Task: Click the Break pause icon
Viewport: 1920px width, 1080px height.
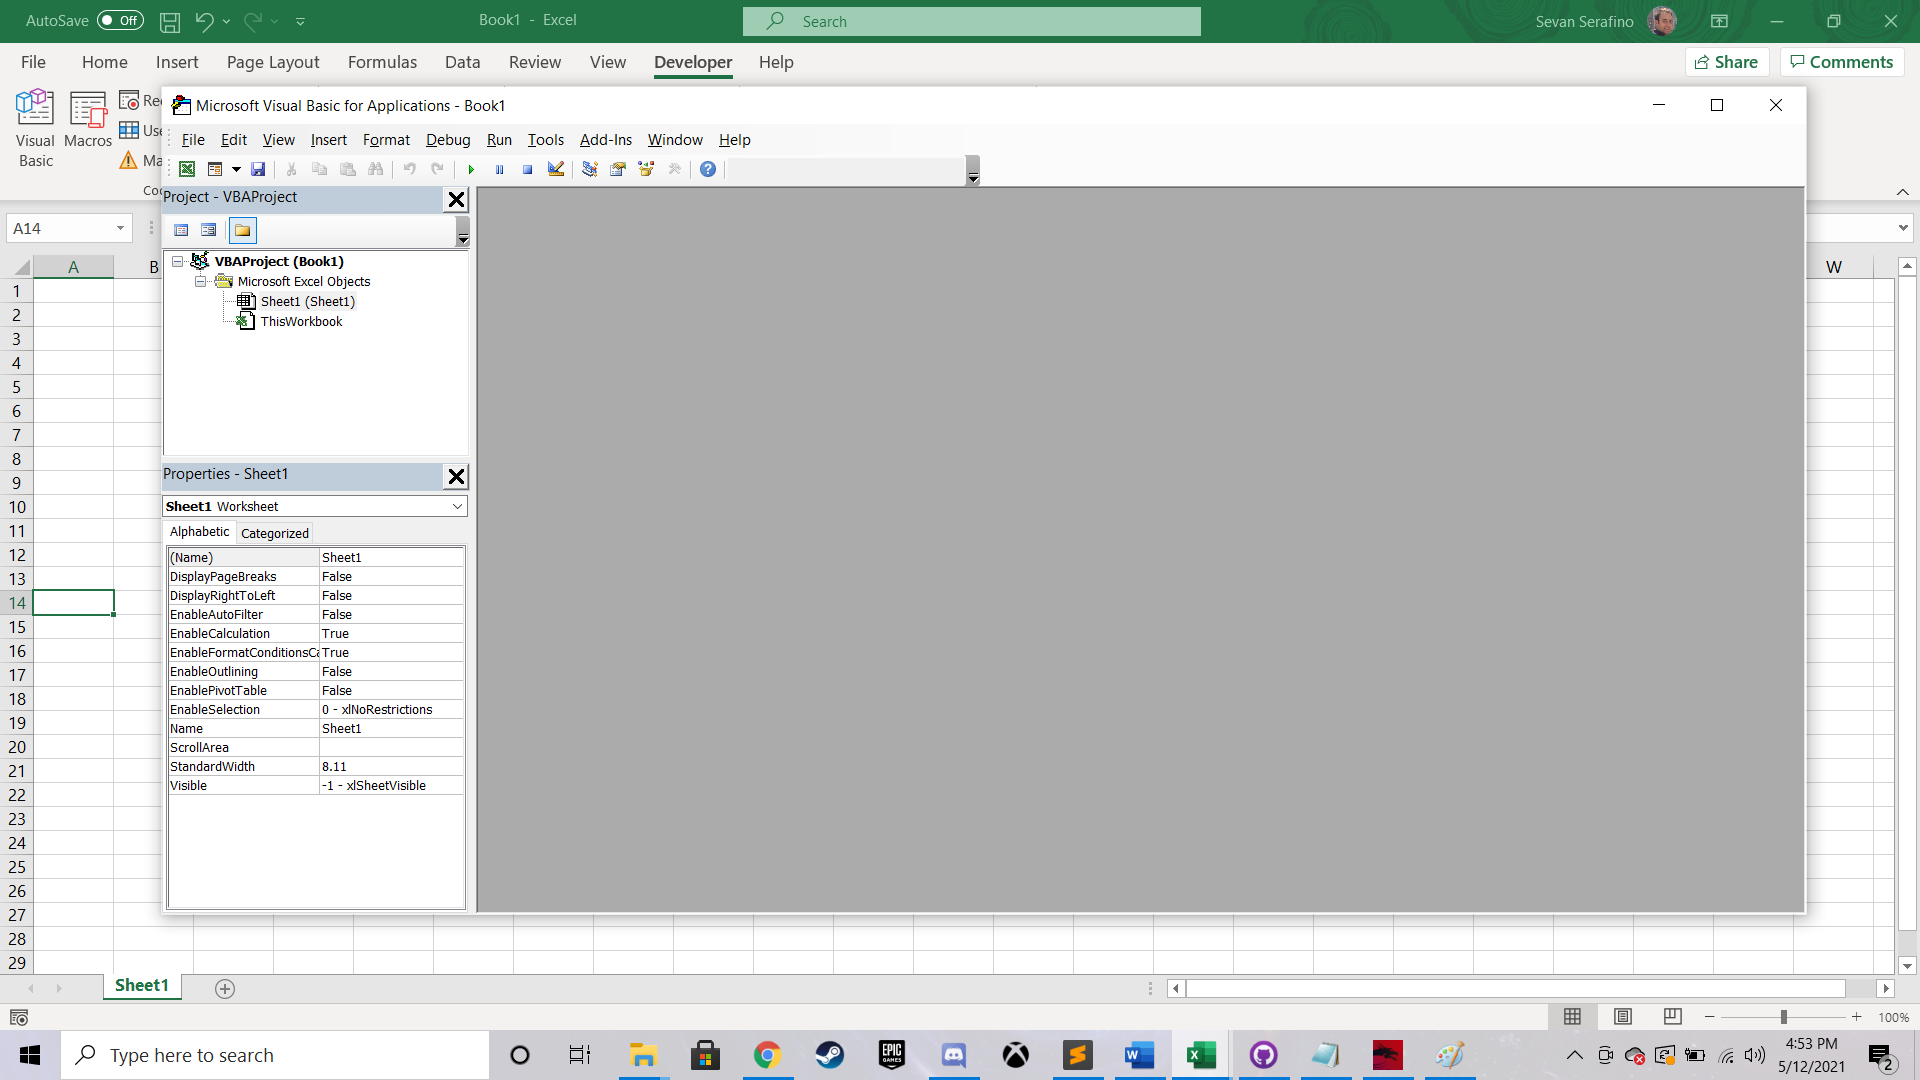Action: point(499,169)
